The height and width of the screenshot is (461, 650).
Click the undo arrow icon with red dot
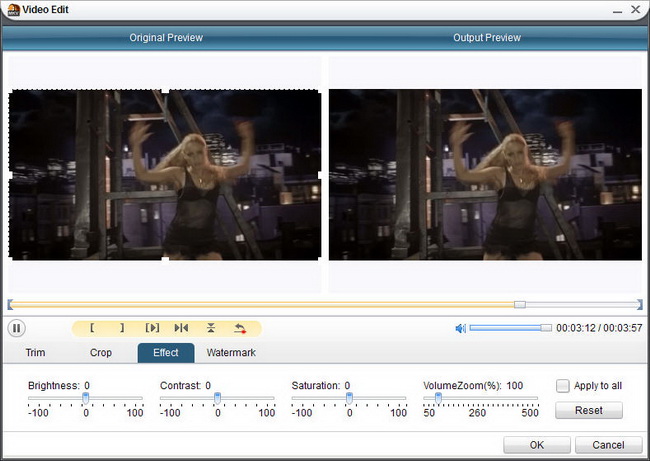(x=240, y=328)
